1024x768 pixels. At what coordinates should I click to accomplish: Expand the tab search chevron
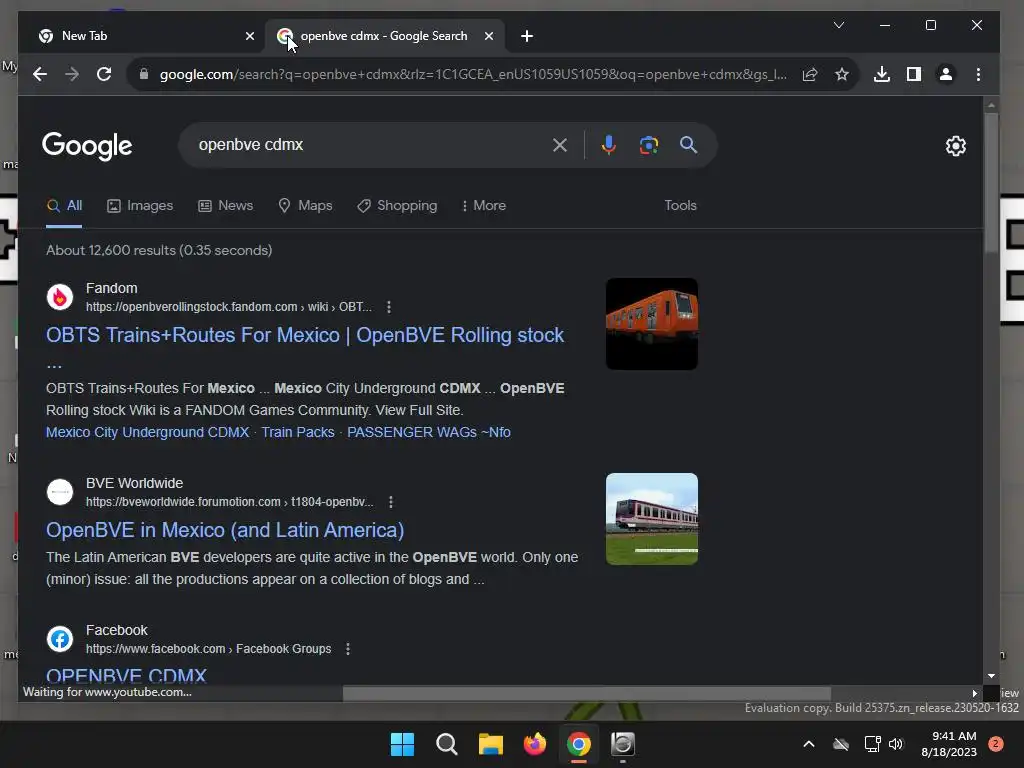[x=839, y=25]
